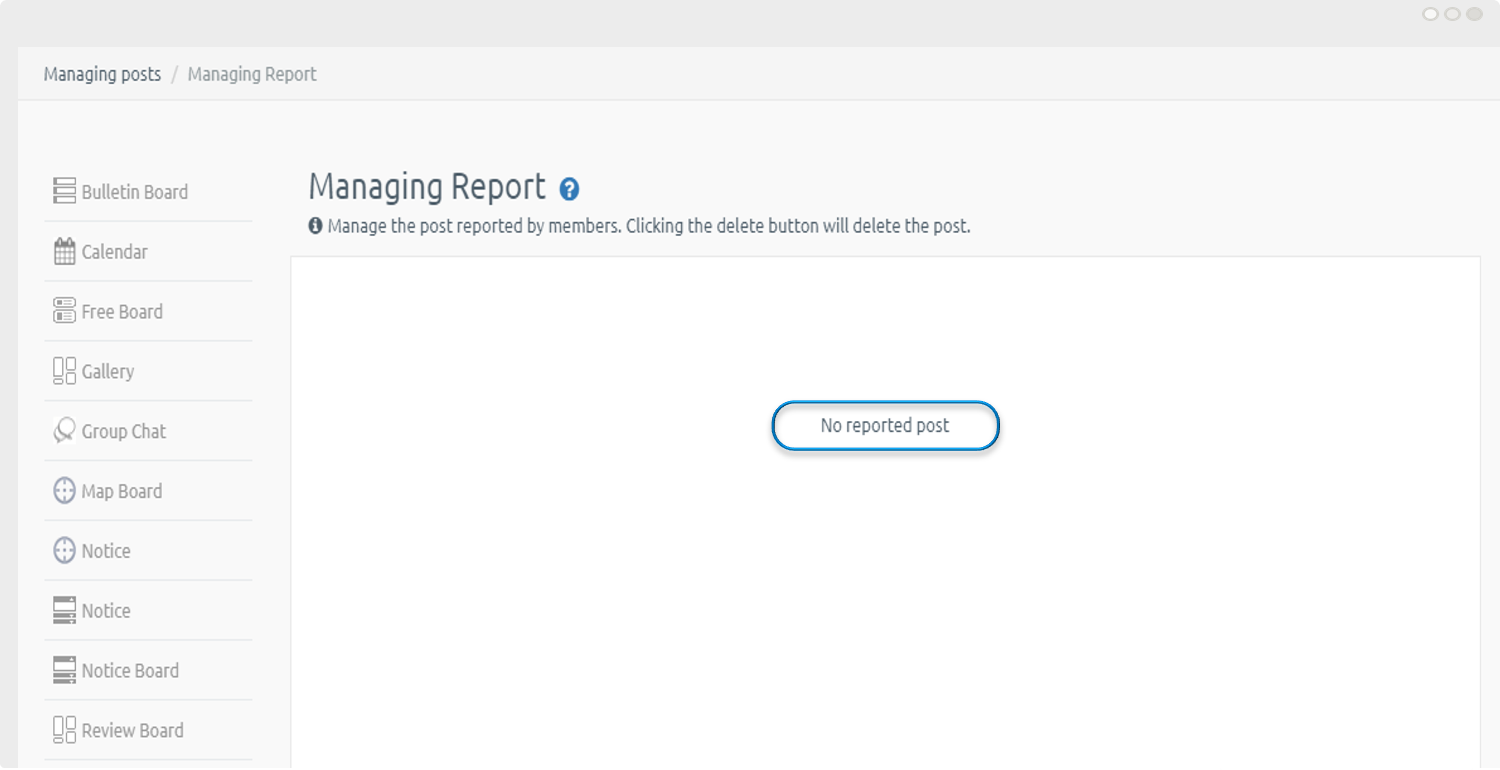1500x770 pixels.
Task: Open the Review Board icon
Action: tap(64, 730)
